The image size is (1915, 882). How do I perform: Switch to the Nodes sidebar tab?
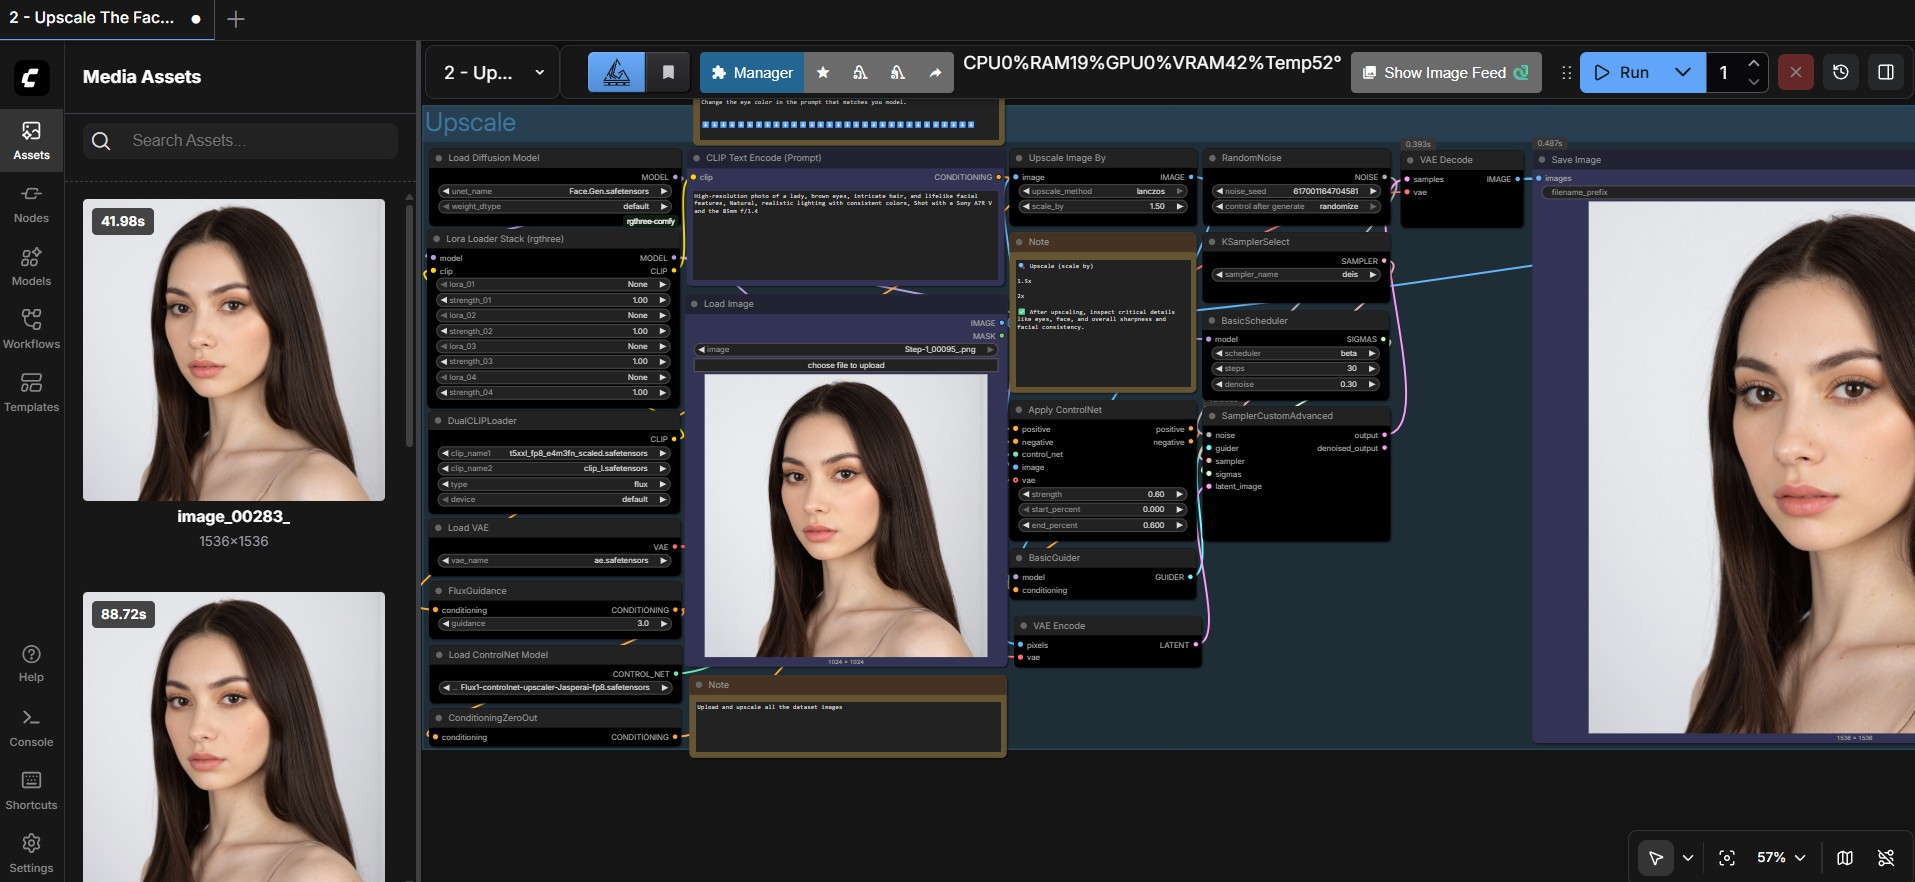[31, 203]
